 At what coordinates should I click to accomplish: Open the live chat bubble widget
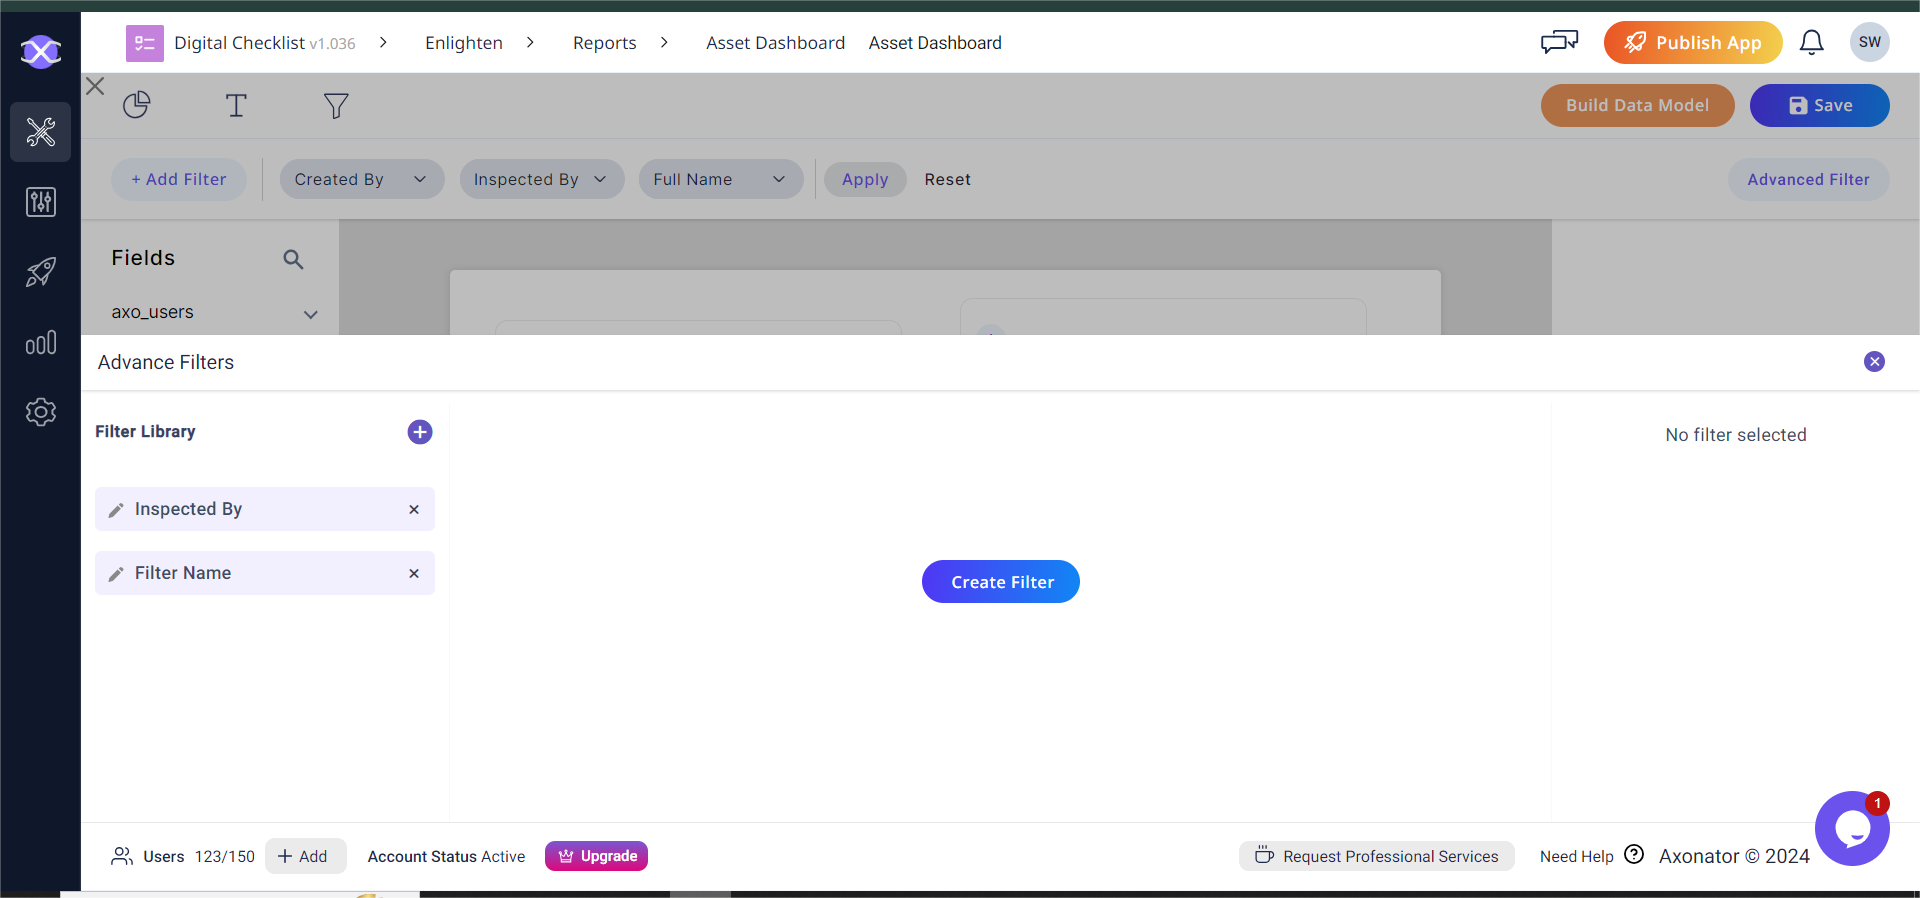click(1851, 829)
